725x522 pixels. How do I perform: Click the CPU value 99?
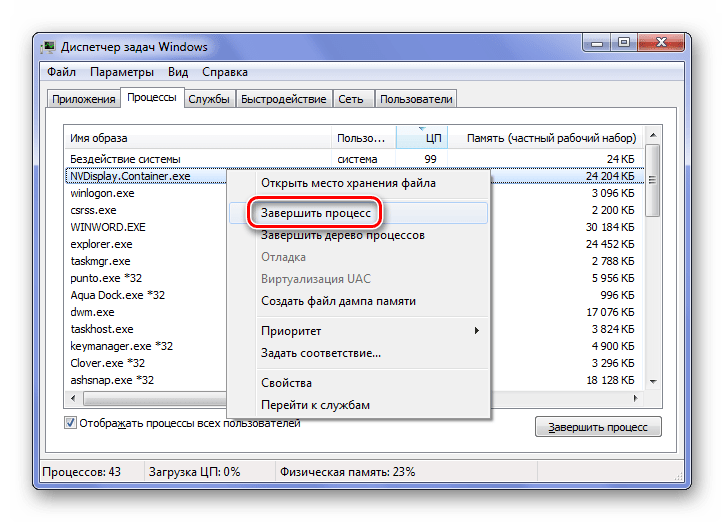point(430,159)
